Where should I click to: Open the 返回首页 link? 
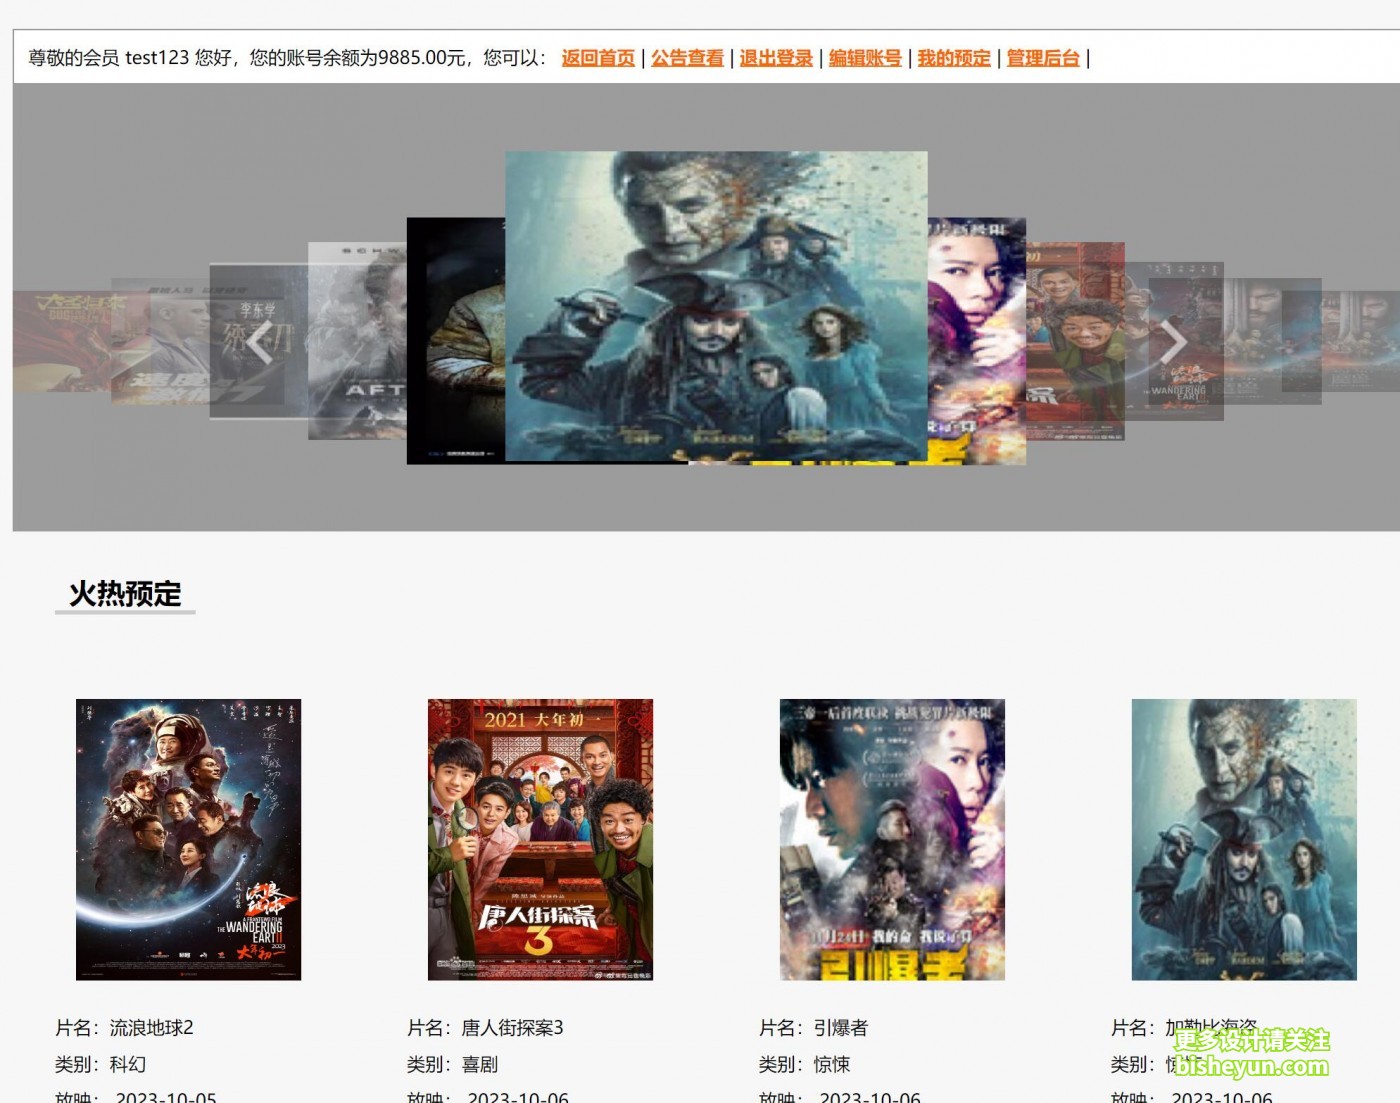(598, 58)
